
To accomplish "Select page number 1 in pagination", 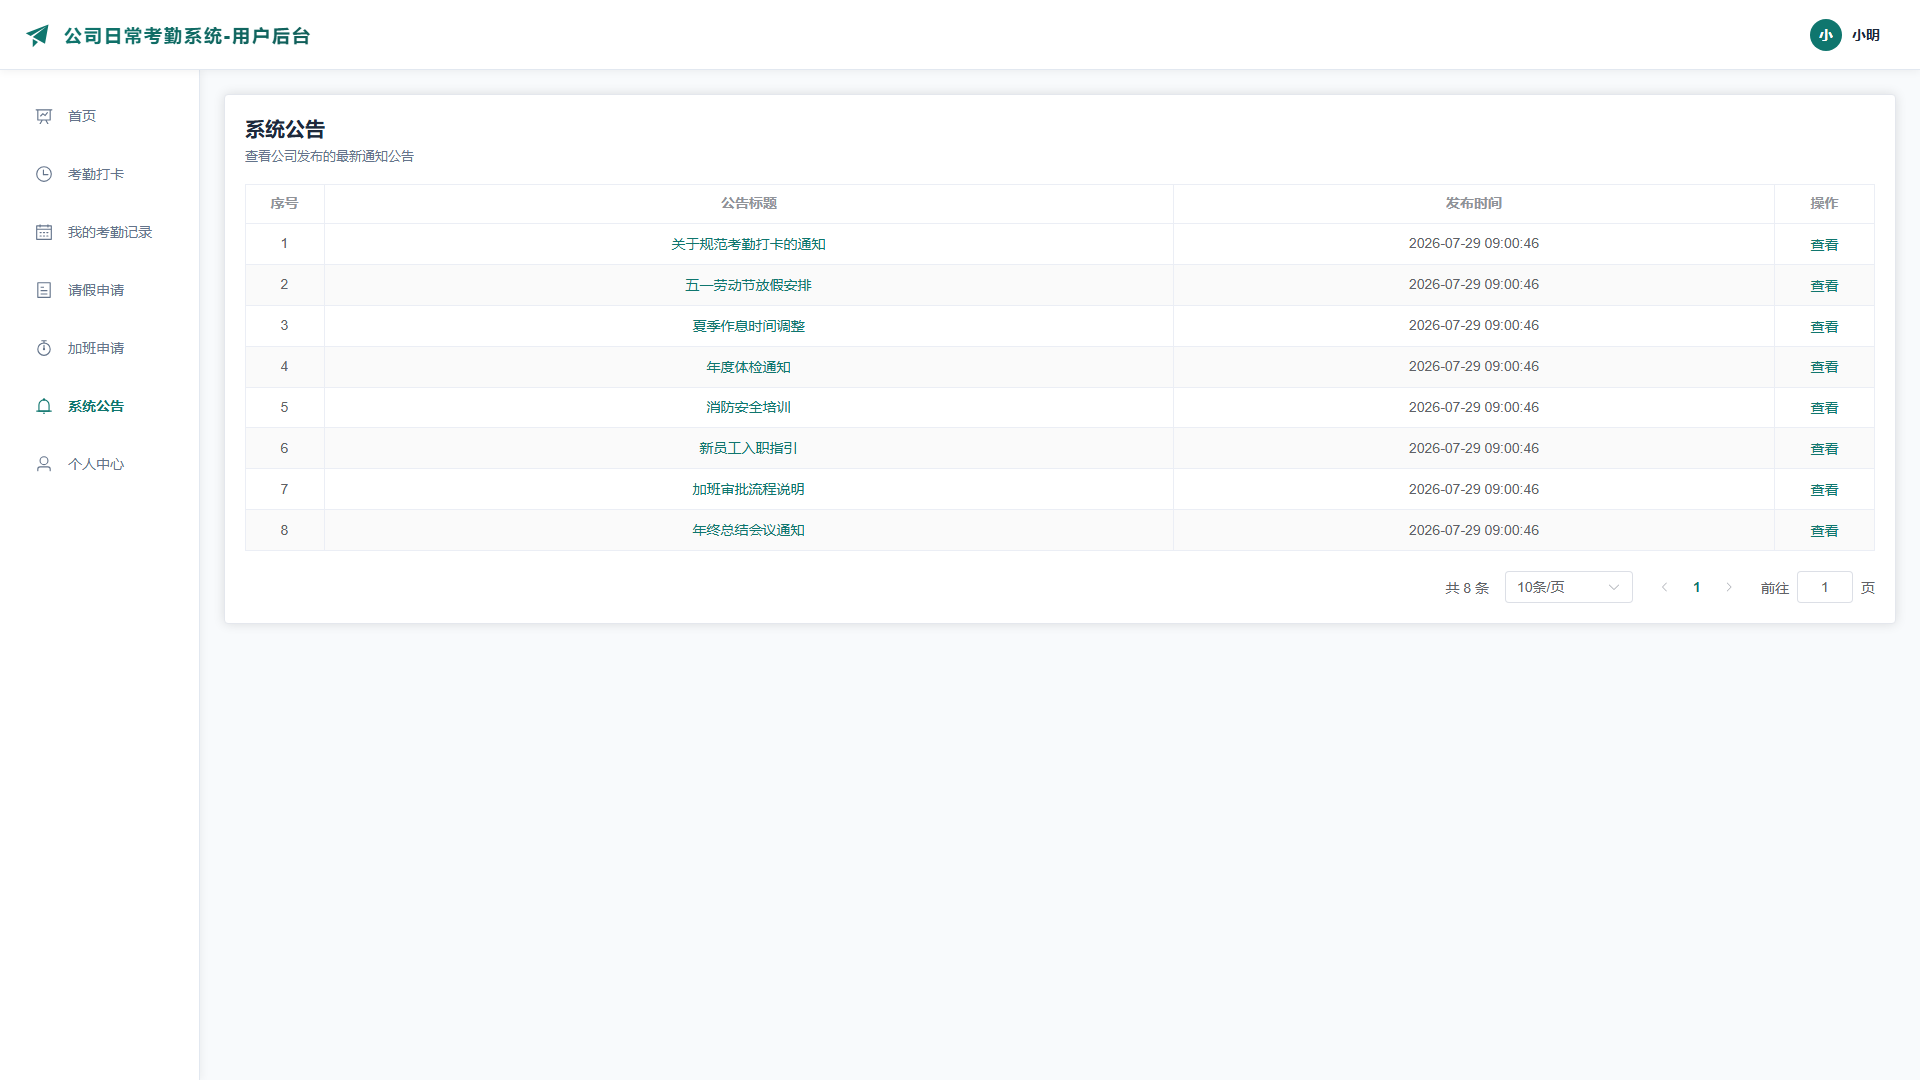I will pos(1697,587).
